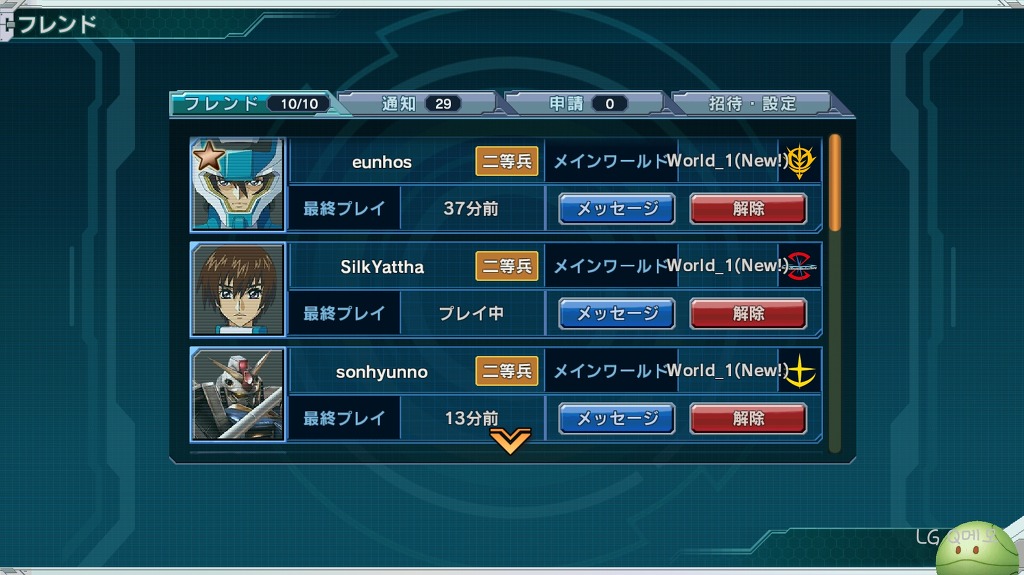Click the yellow Federation emblem on sonhyunno row
Viewport: 1024px width, 575px height.
801,371
